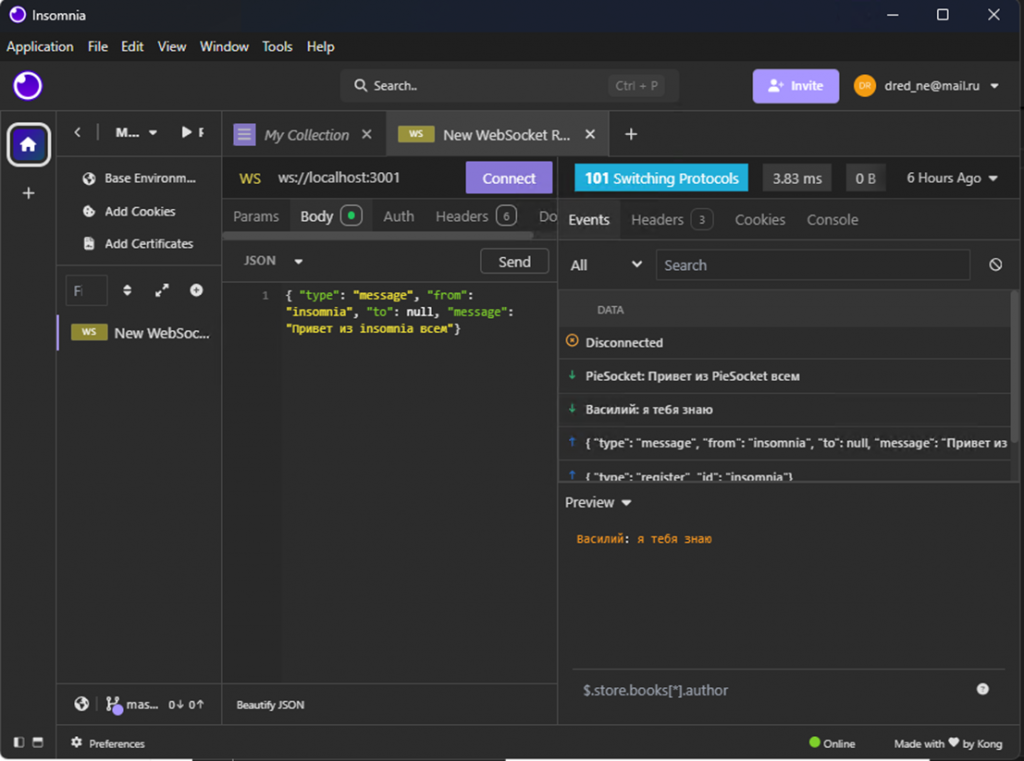The width and height of the screenshot is (1024, 761).
Task: Open the master git branch button
Action: [x=133, y=705]
